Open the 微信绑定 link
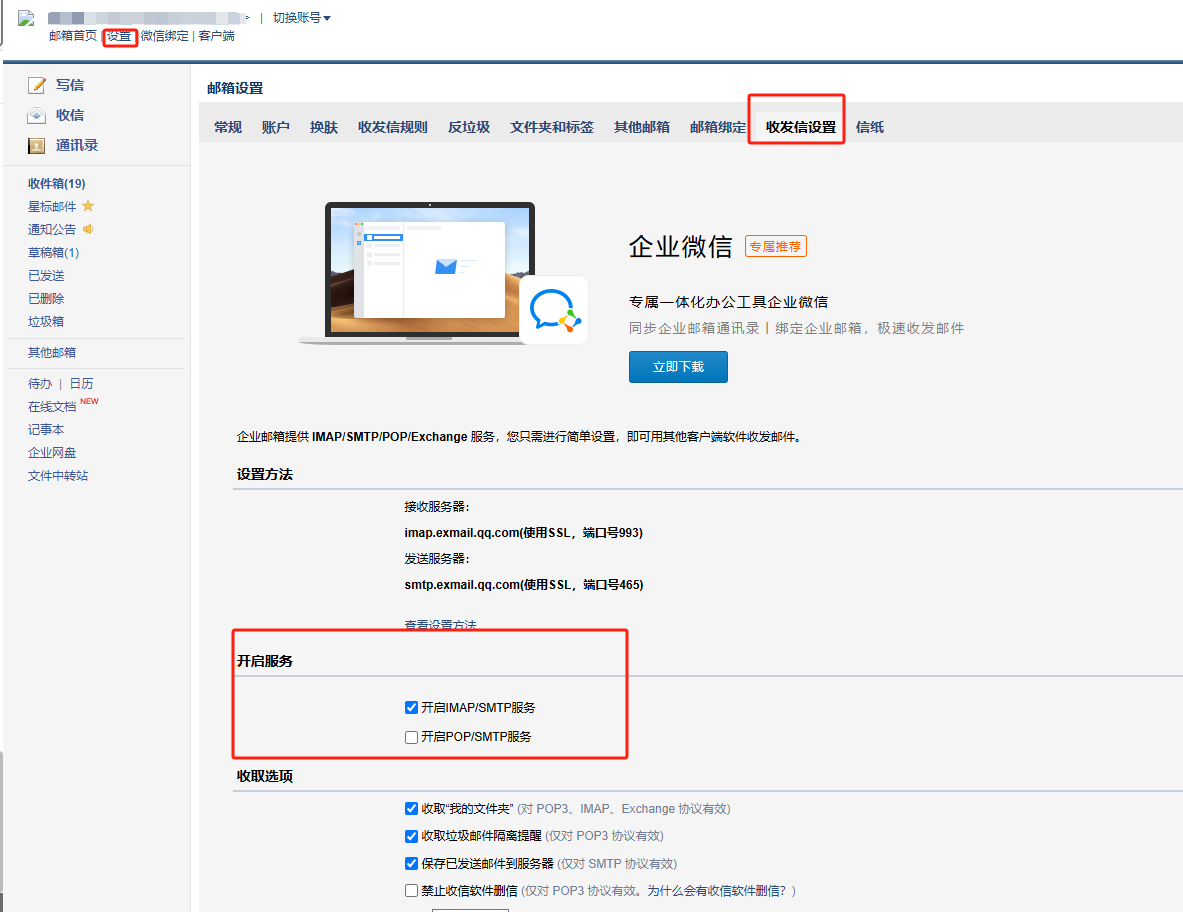The height and width of the screenshot is (912, 1183). coord(164,35)
